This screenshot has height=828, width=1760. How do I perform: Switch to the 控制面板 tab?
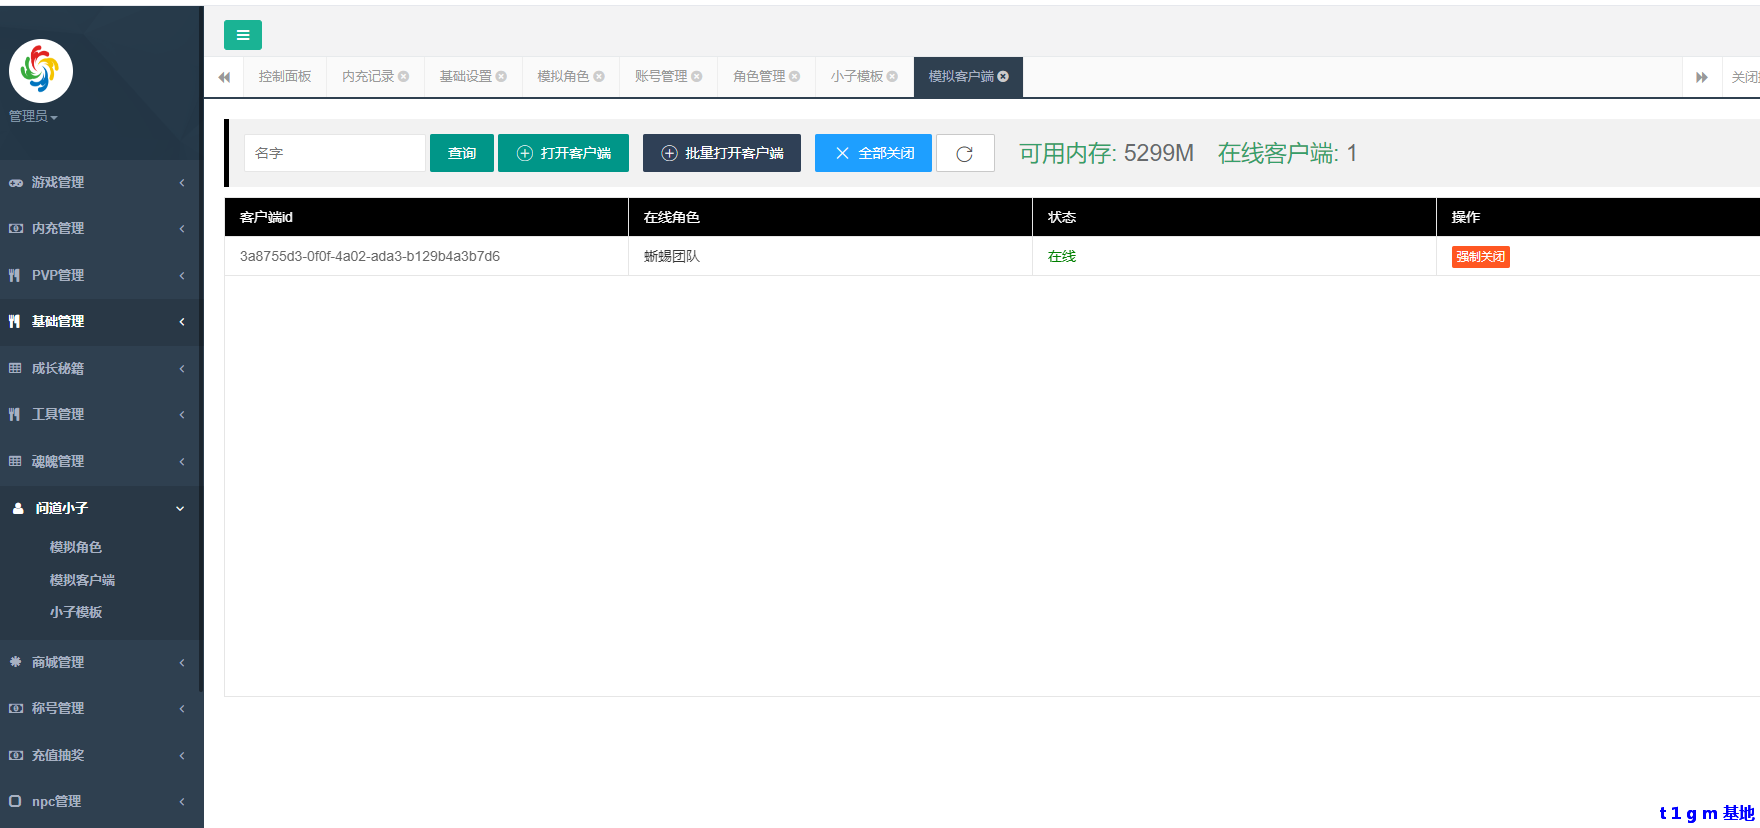(285, 77)
